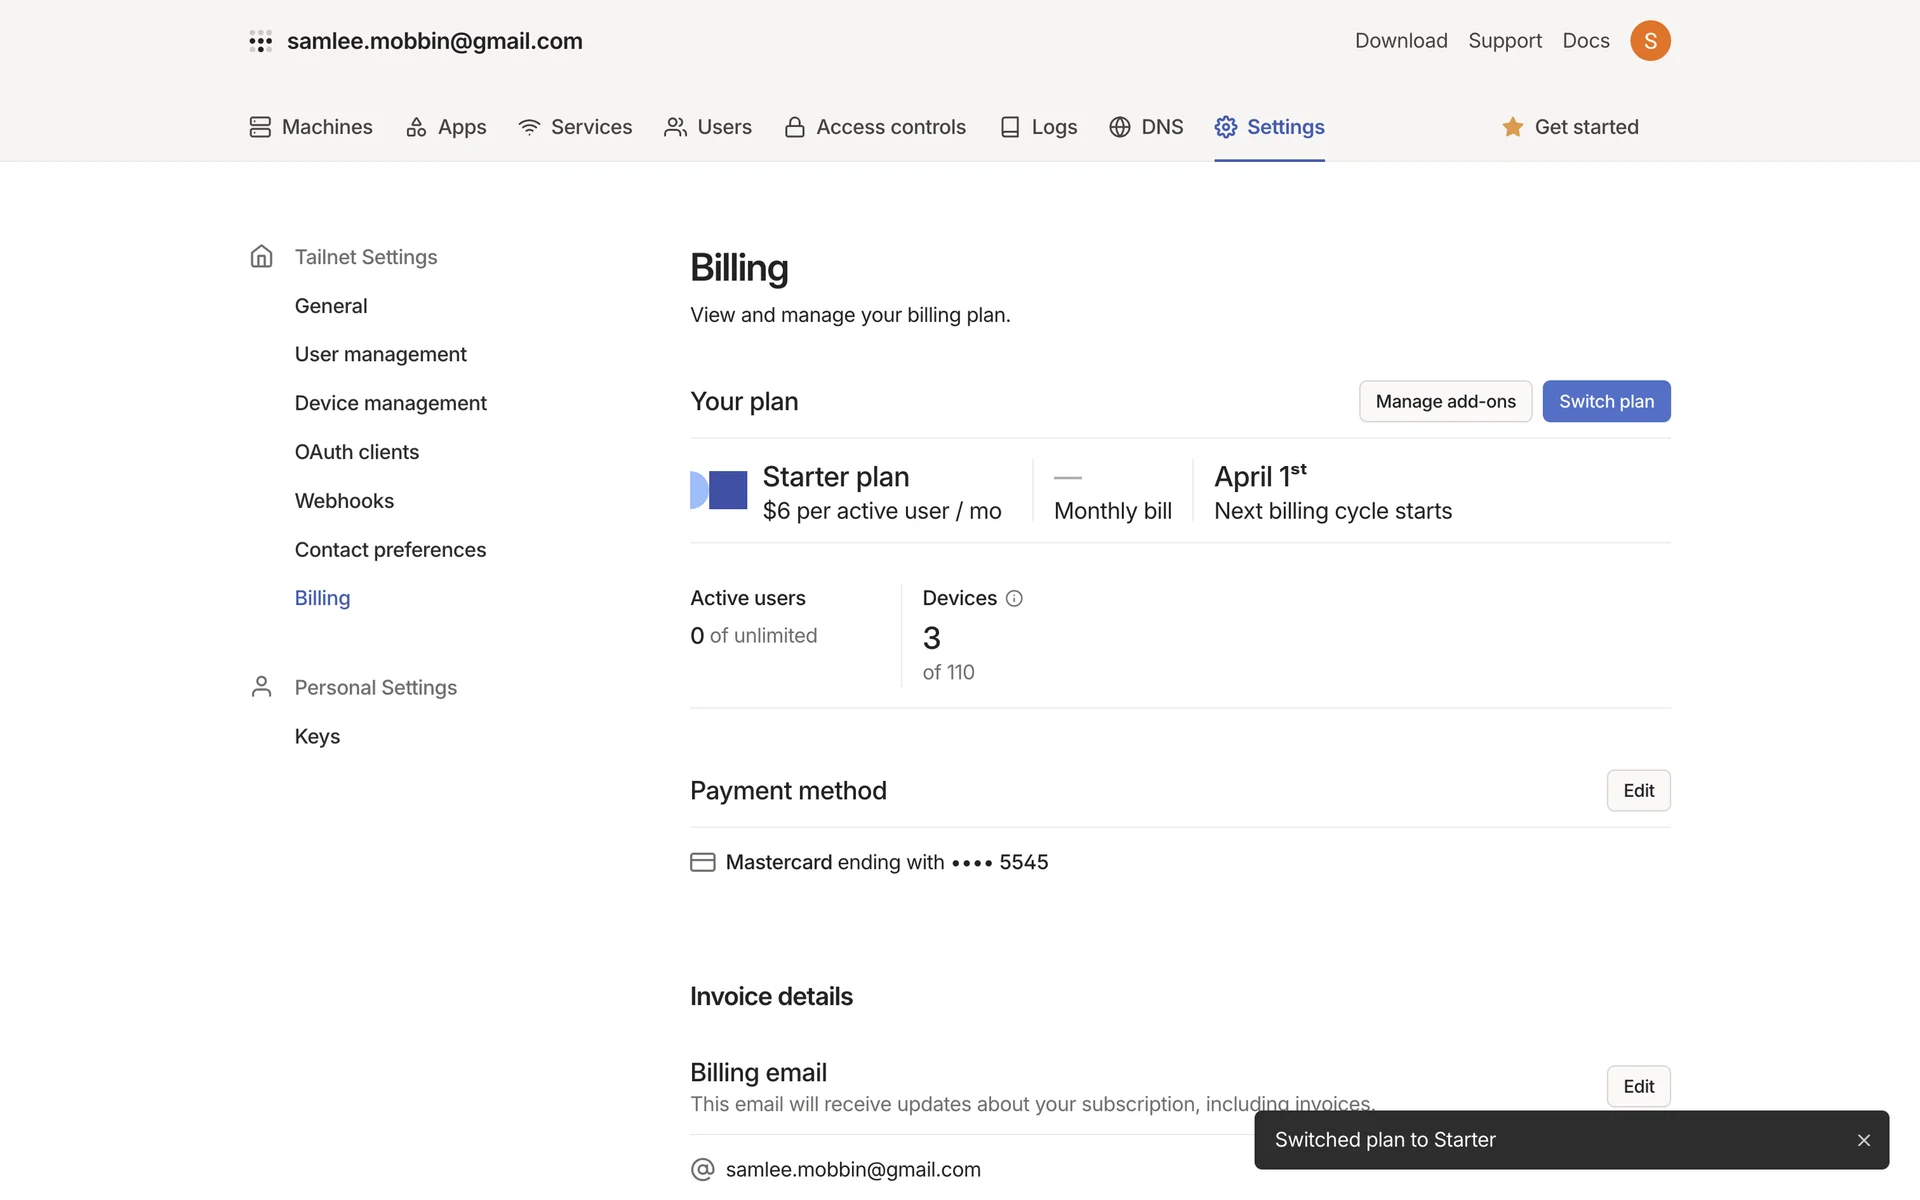Open Device management settings in sidebar
The width and height of the screenshot is (1920, 1200).
coord(390,403)
